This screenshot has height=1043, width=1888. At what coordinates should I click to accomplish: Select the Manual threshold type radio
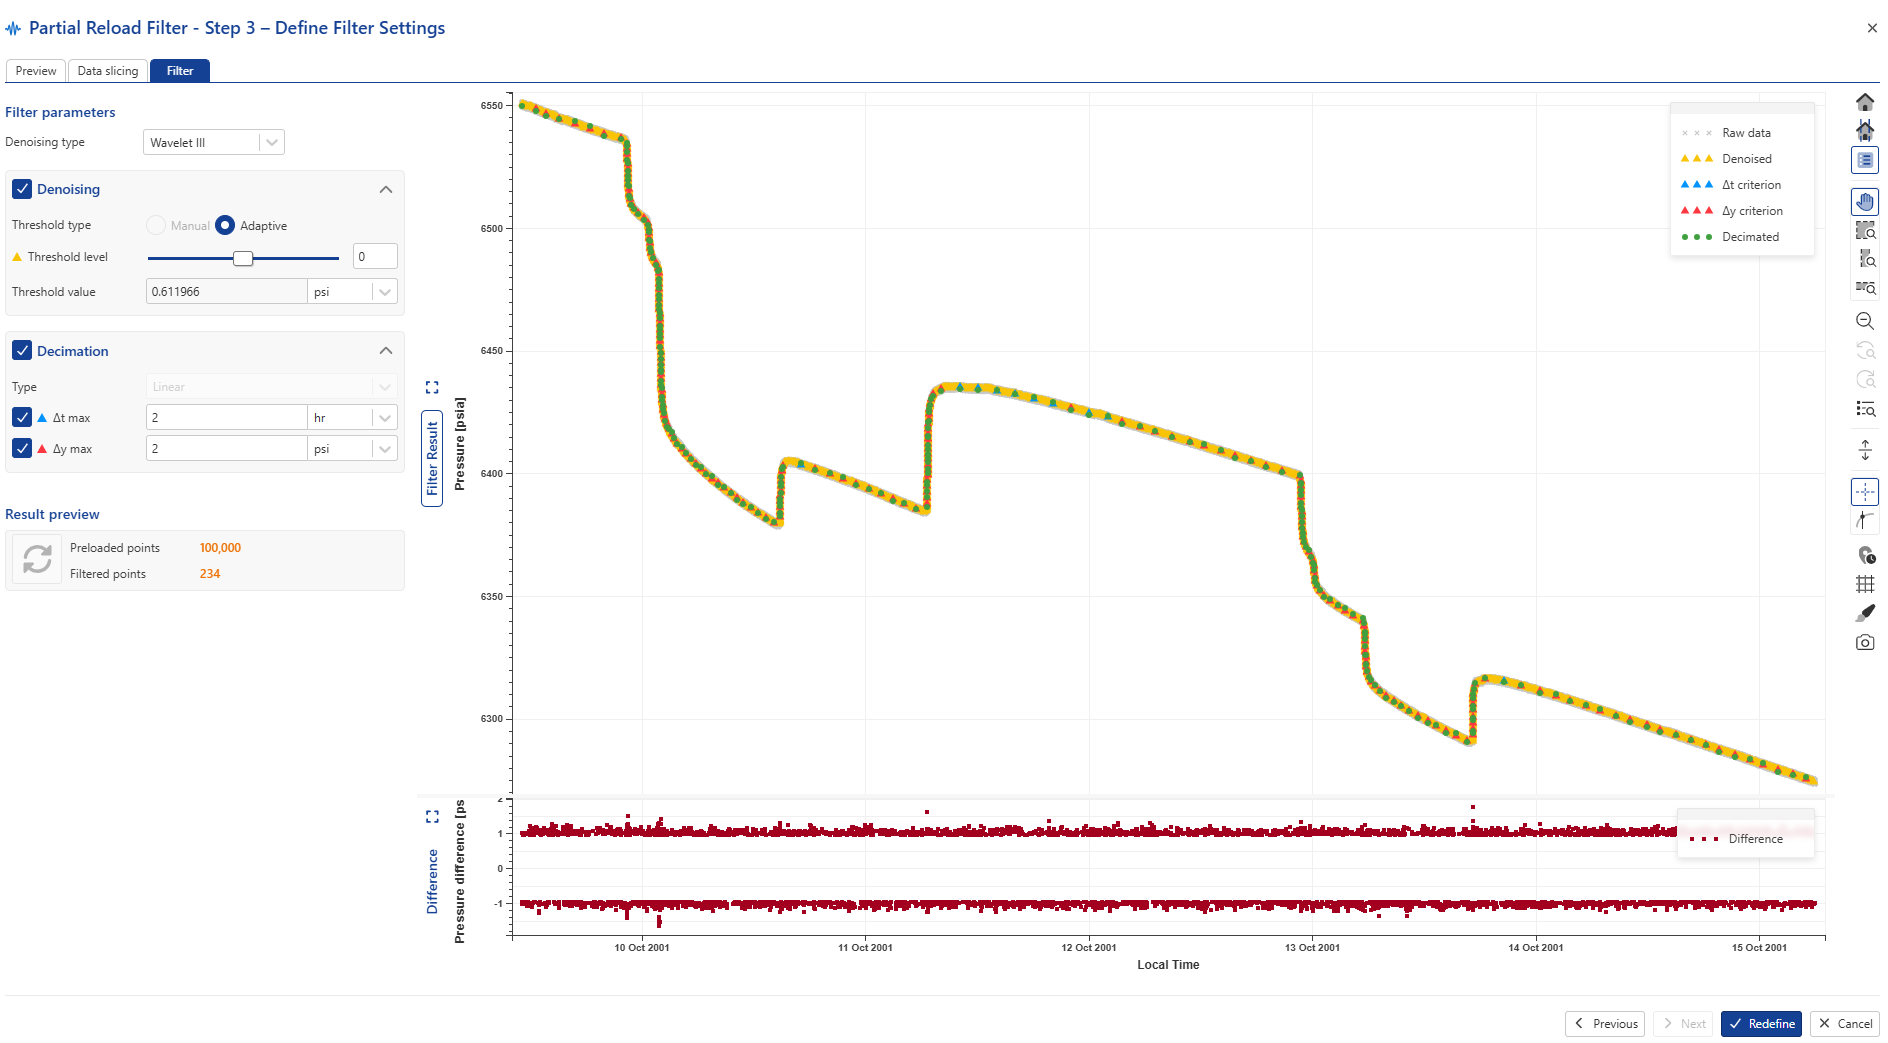click(156, 226)
